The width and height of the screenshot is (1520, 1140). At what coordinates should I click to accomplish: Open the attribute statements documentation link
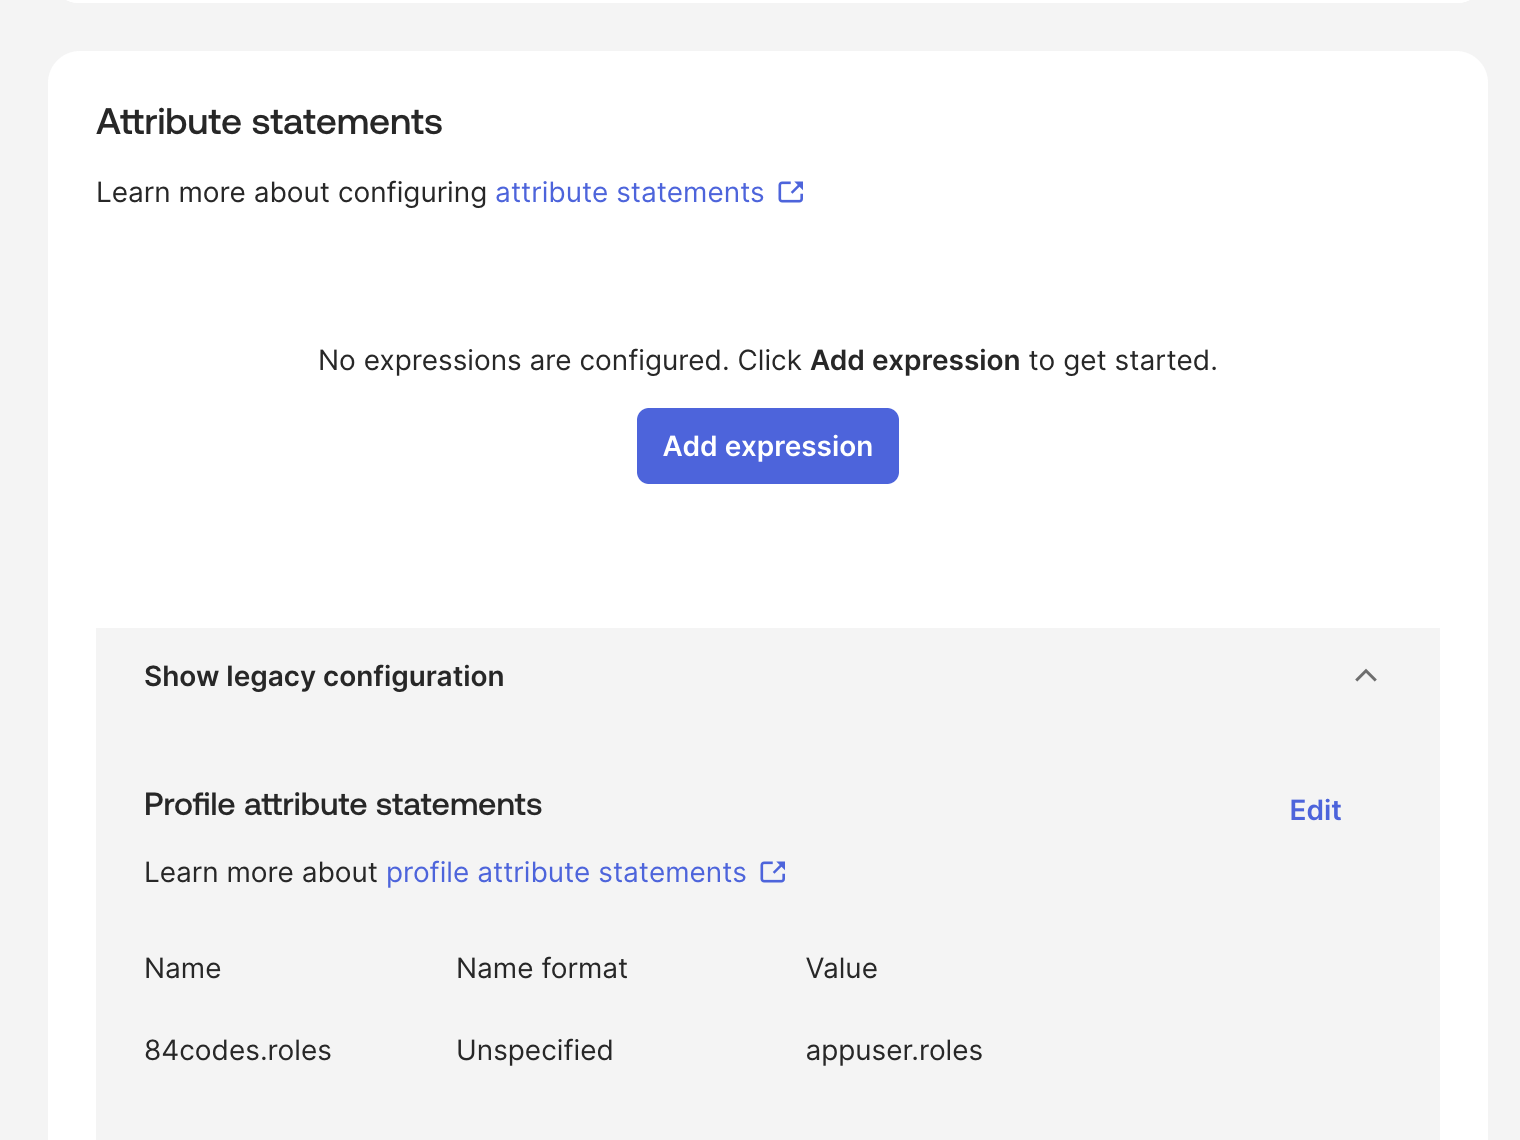(x=628, y=192)
